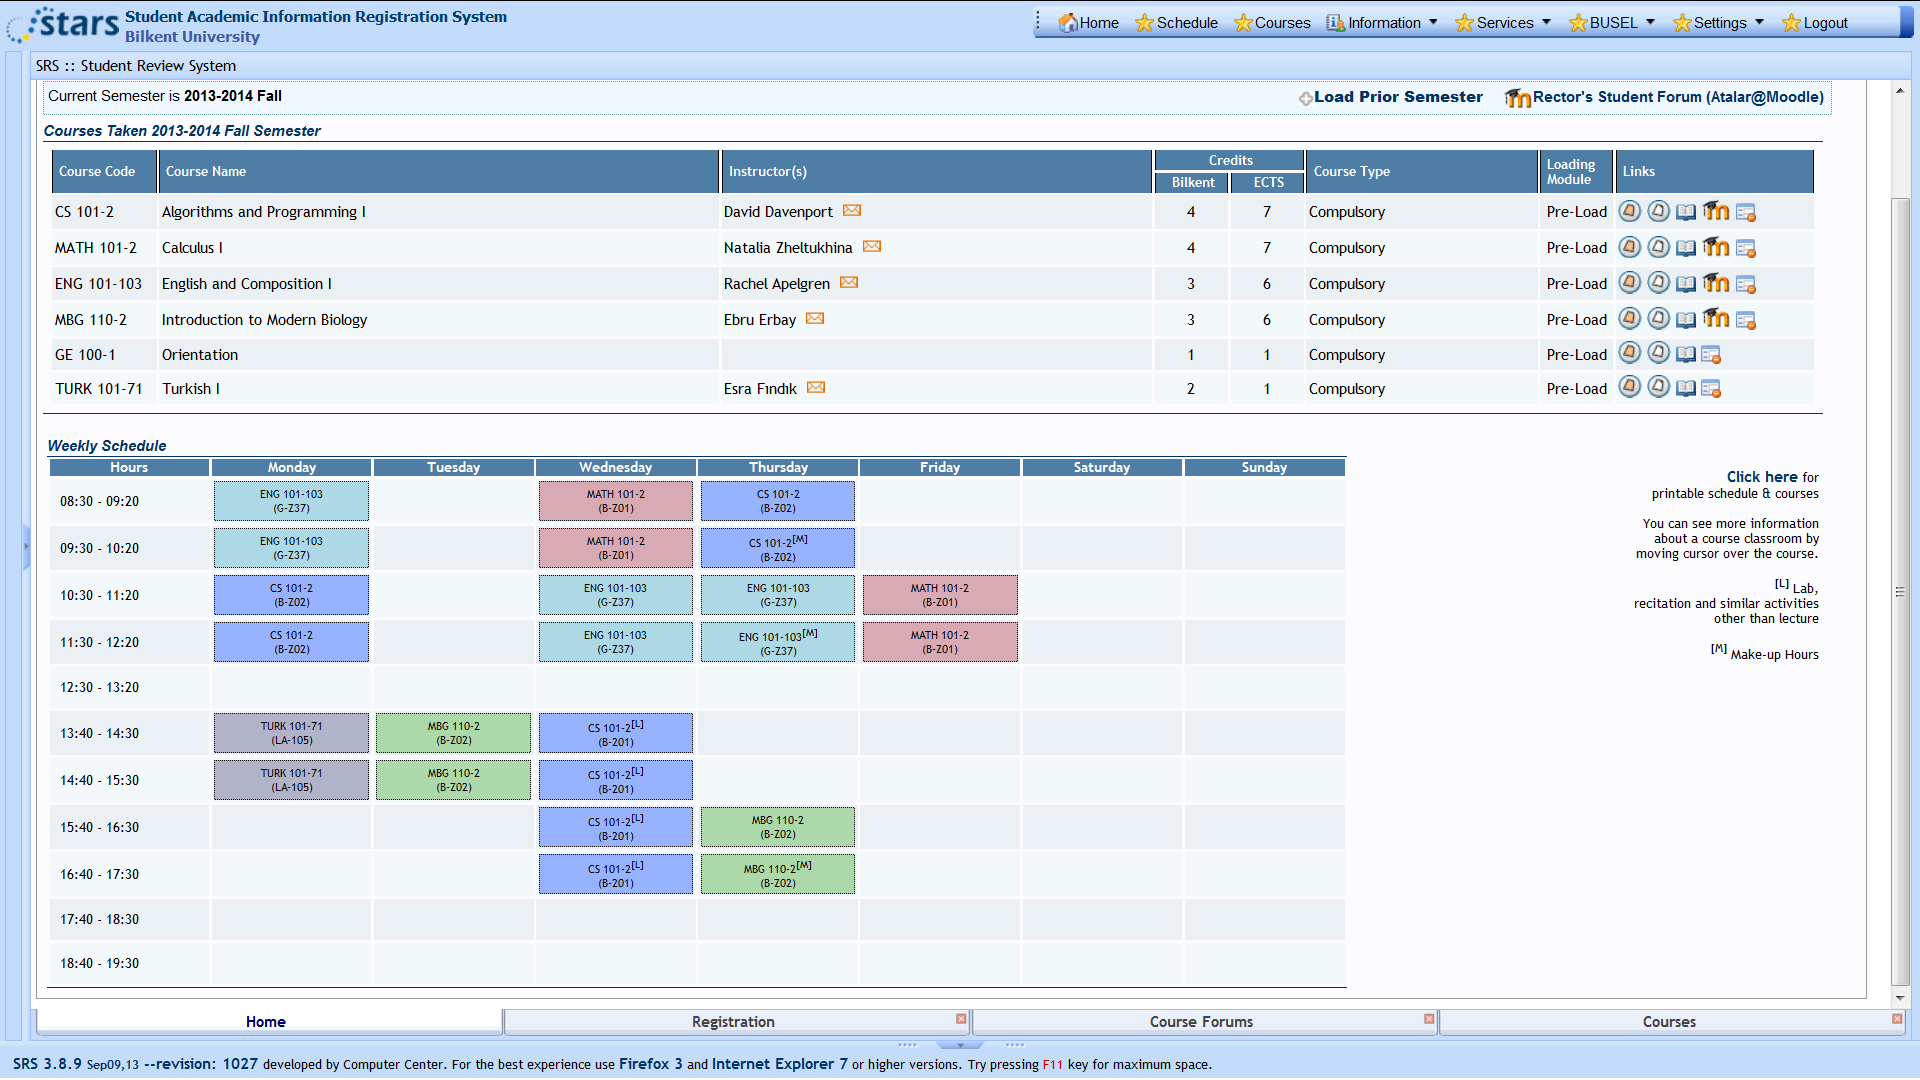Viewport: 1920px width, 1080px height.
Task: Click 'Introduction to Modern Biology' course name
Action: tap(264, 320)
